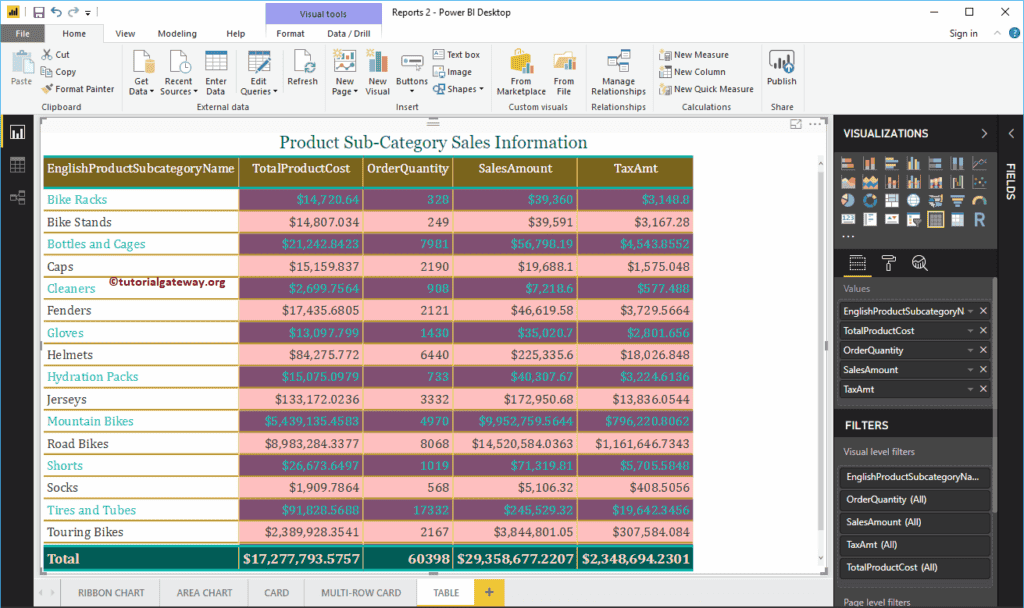The image size is (1024, 608).
Task: Switch to the Modeling ribbon tab
Action: (177, 33)
